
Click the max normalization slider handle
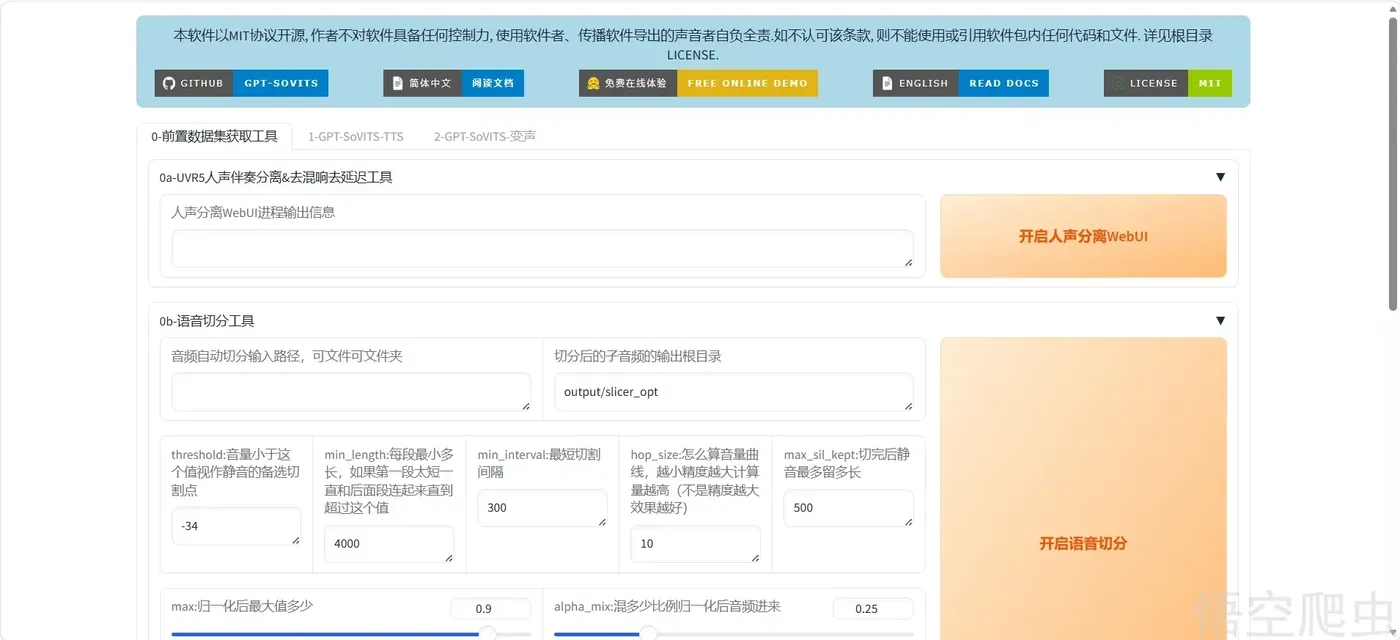point(487,634)
